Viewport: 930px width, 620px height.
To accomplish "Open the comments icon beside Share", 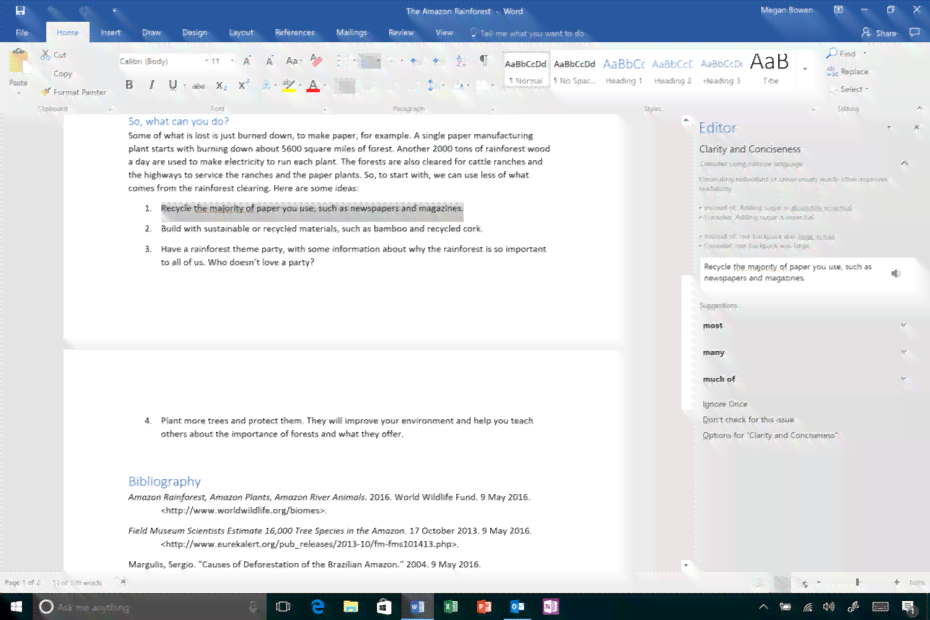I will tap(915, 33).
